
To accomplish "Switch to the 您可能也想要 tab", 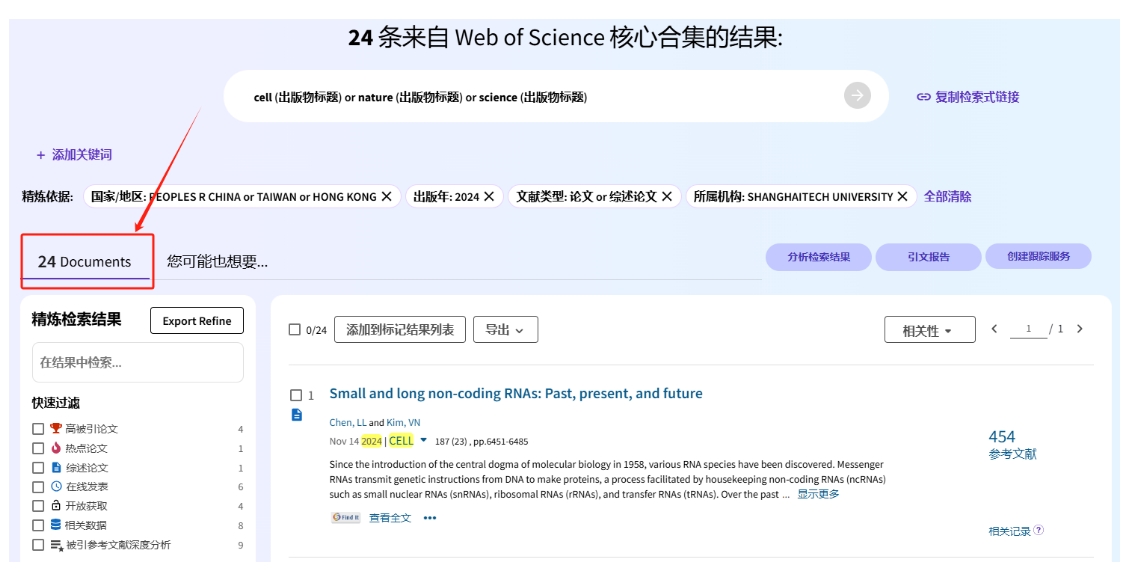I will tap(217, 261).
